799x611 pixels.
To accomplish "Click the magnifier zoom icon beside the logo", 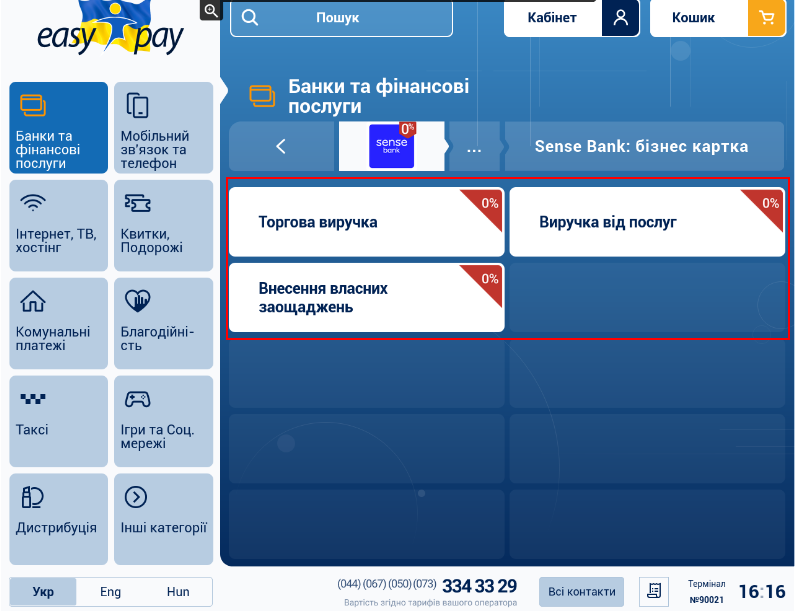I will (211, 10).
